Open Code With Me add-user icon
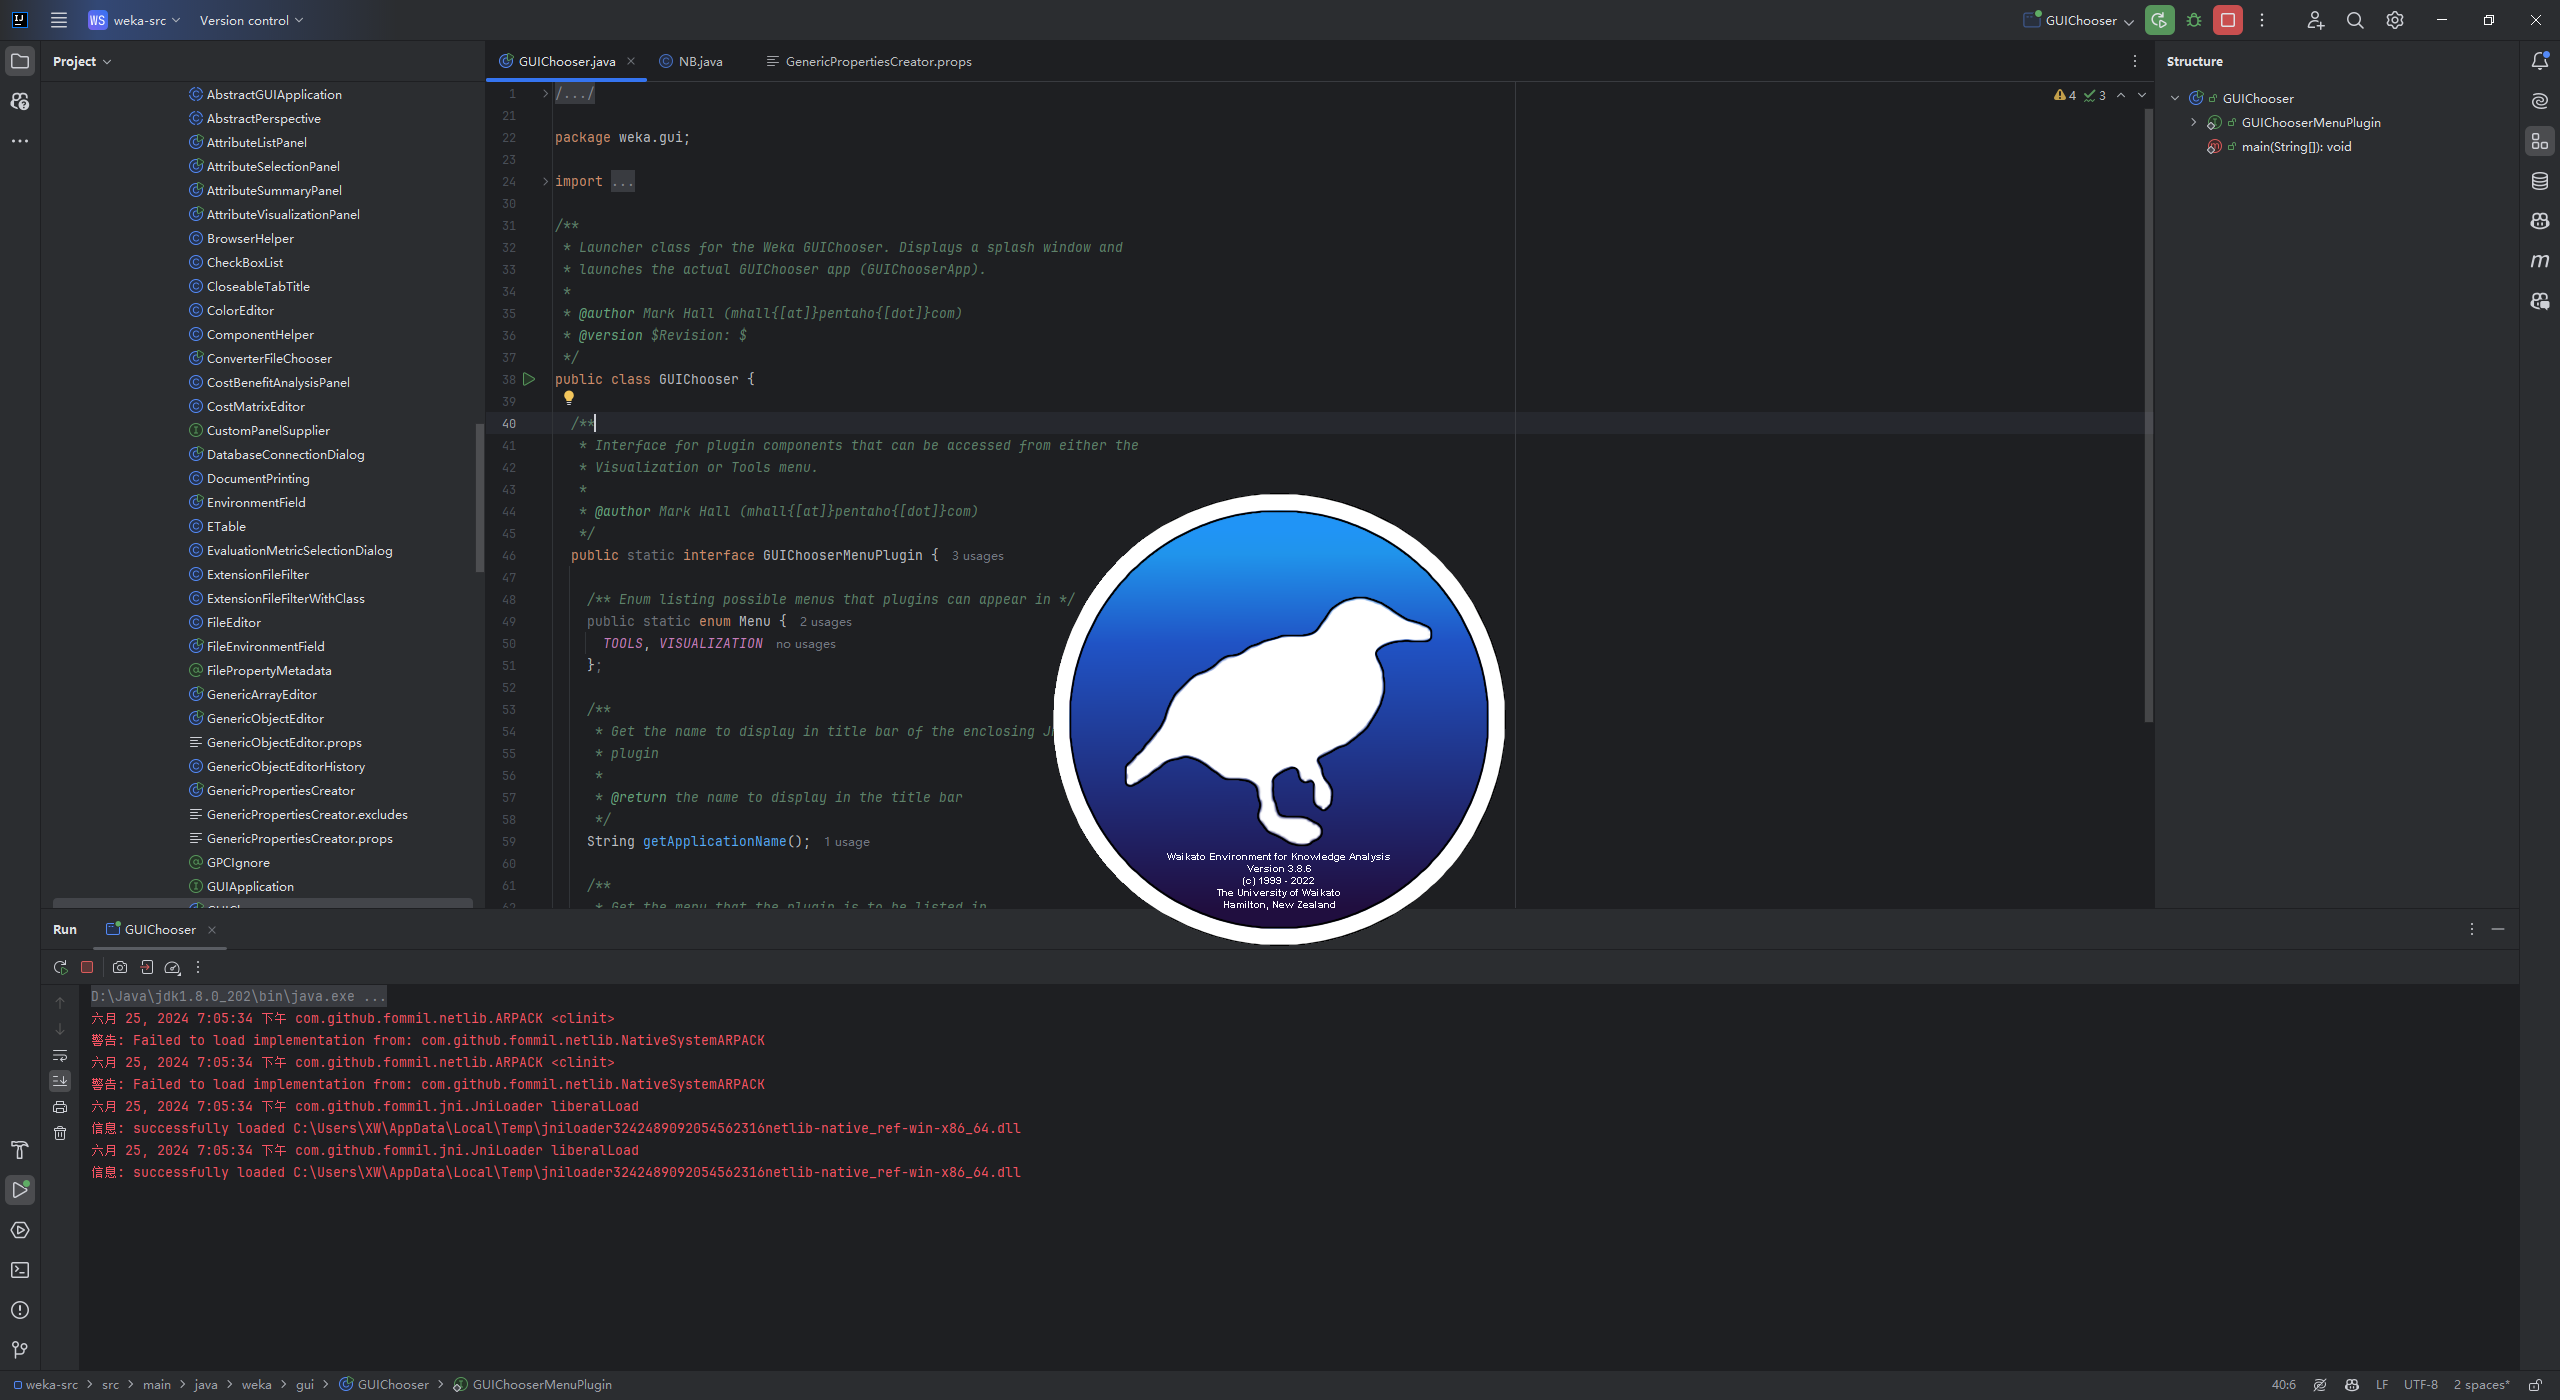The height and width of the screenshot is (1400, 2560). (2316, 20)
